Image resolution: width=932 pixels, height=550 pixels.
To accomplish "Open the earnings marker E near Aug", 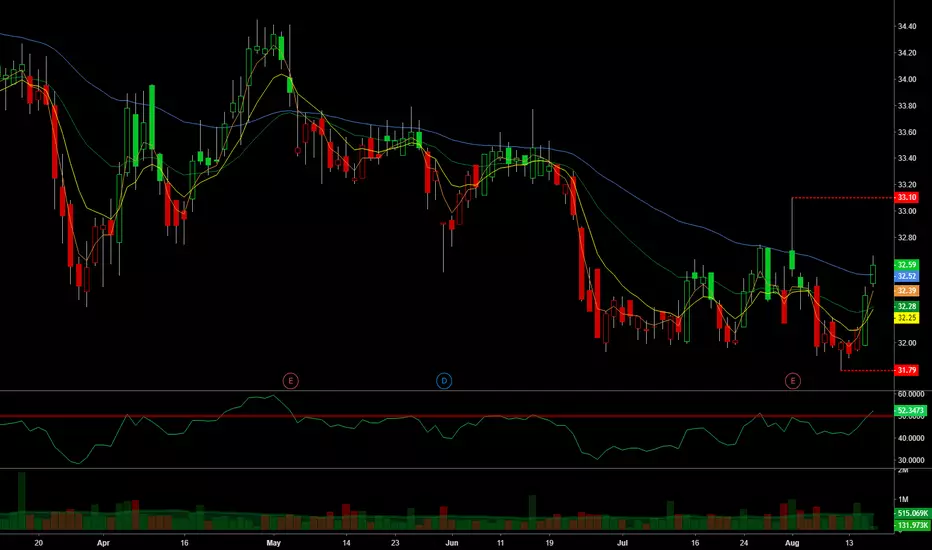I will (x=792, y=381).
